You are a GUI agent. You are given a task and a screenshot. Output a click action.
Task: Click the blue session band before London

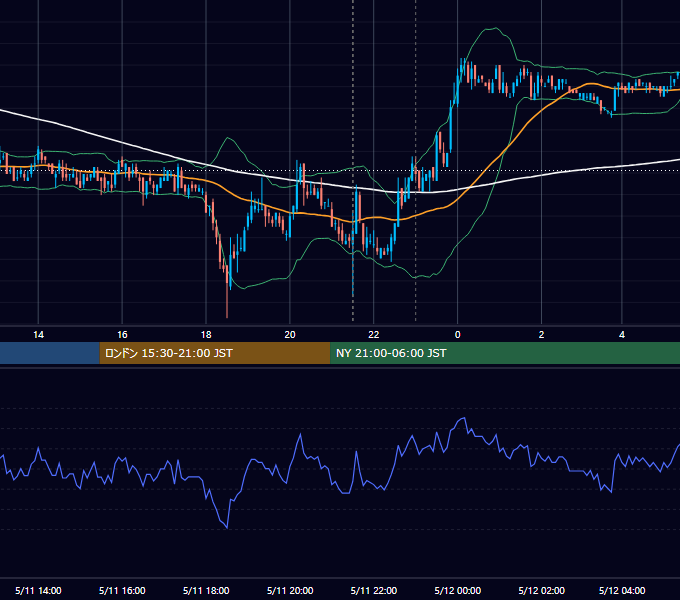tap(50, 353)
